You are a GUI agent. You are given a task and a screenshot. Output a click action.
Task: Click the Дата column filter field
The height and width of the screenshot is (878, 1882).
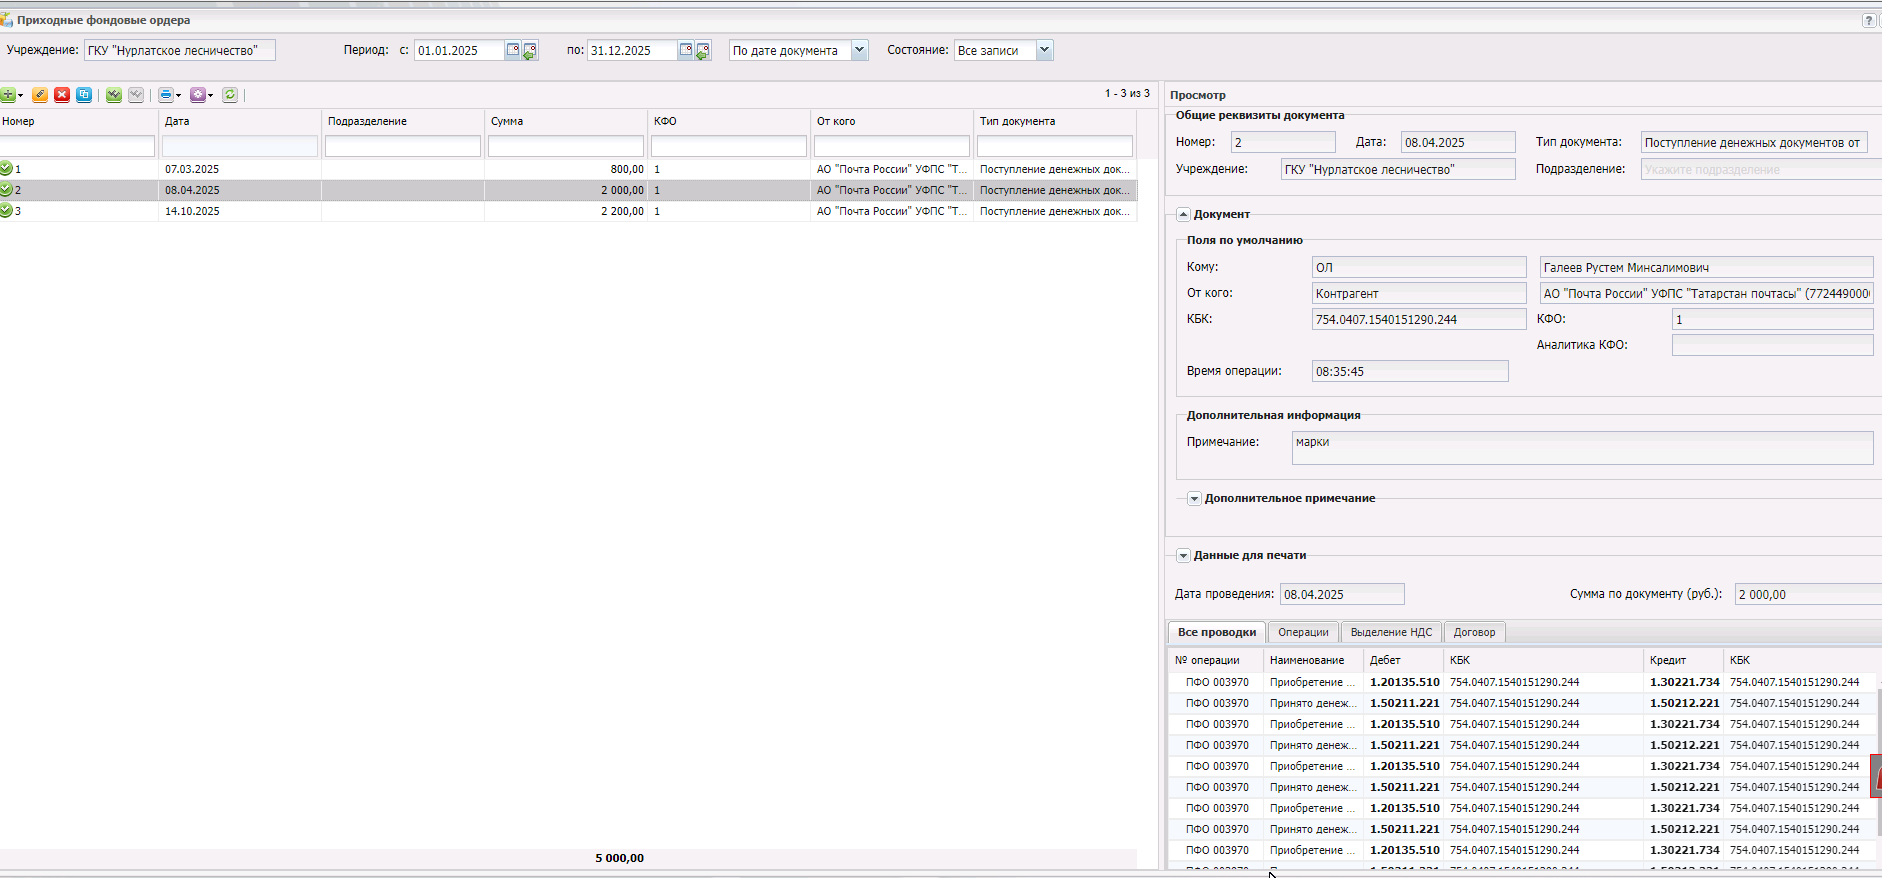tap(240, 147)
